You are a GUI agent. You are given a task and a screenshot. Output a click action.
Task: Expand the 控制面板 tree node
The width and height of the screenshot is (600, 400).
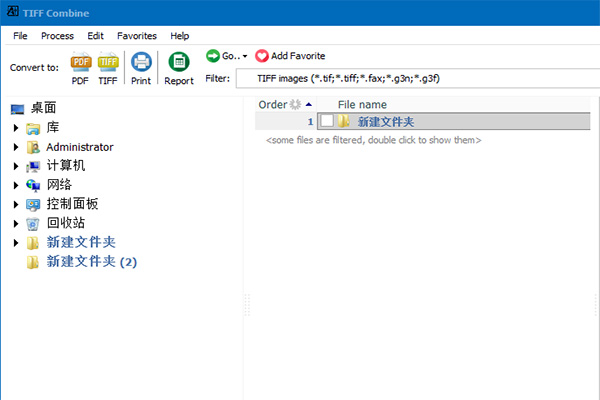16,204
